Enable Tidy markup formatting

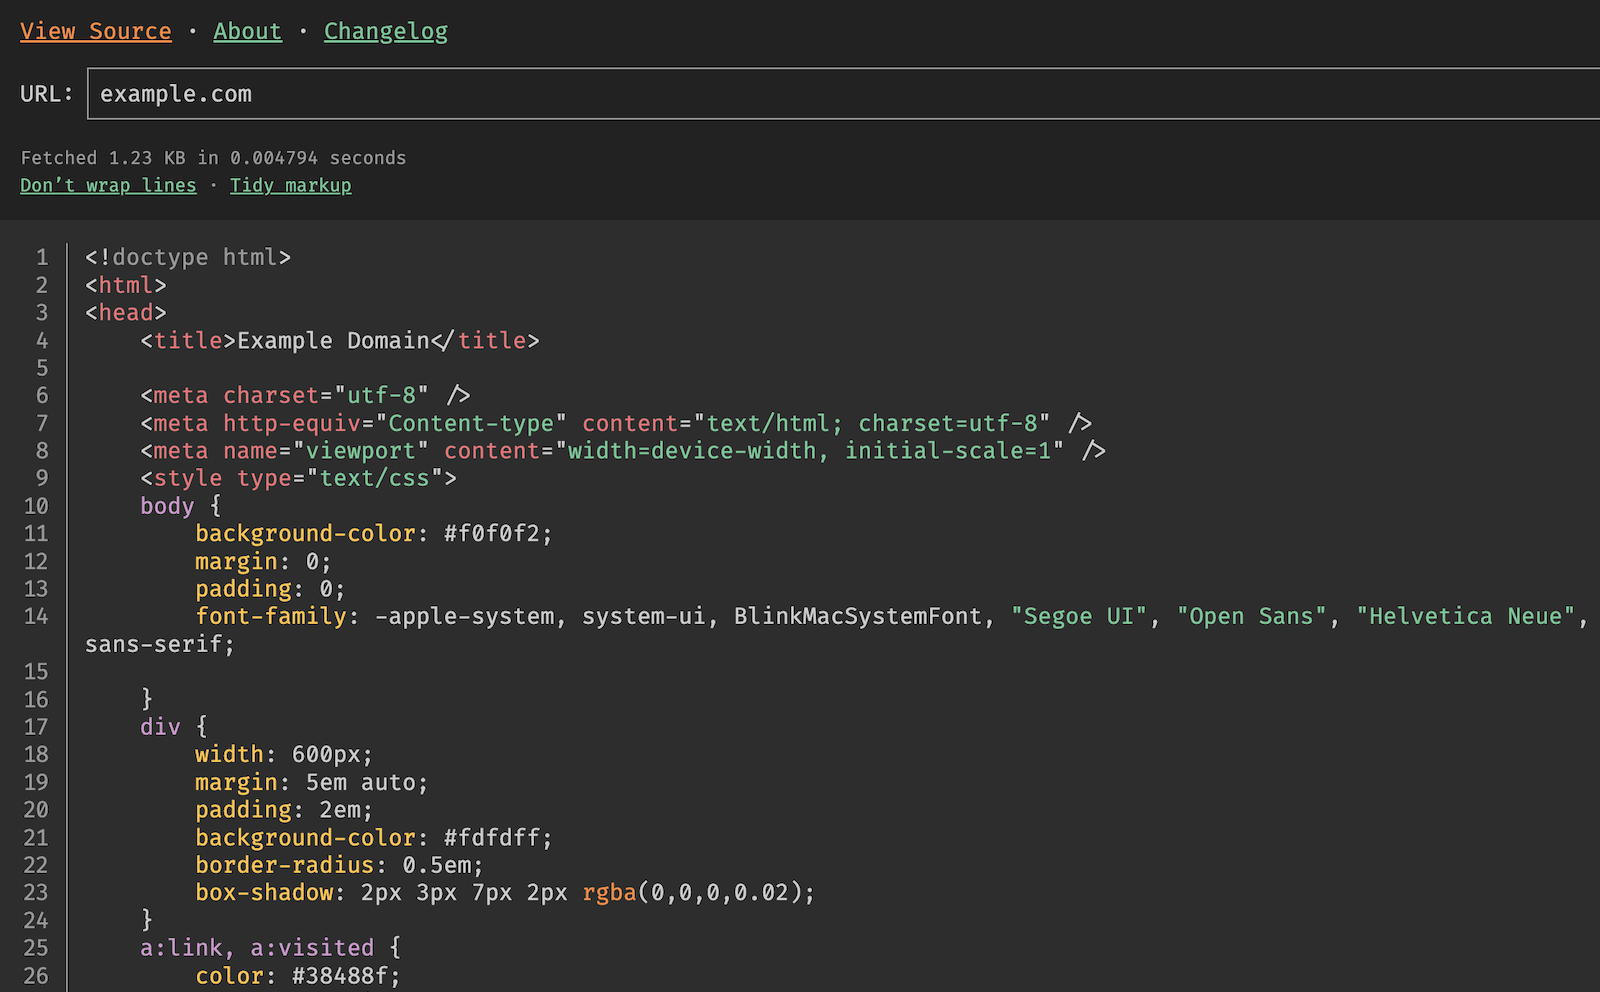click(291, 185)
